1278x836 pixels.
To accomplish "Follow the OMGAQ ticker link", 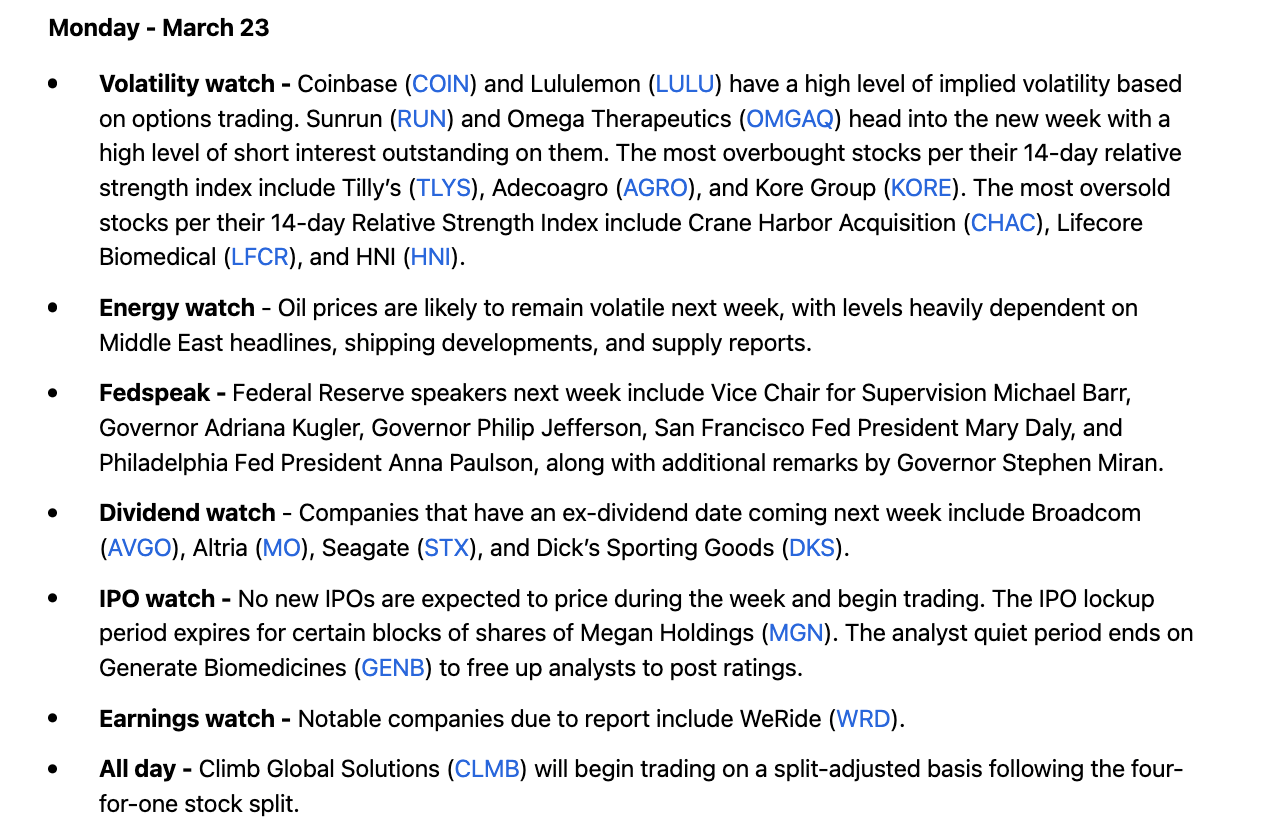I will click(790, 119).
